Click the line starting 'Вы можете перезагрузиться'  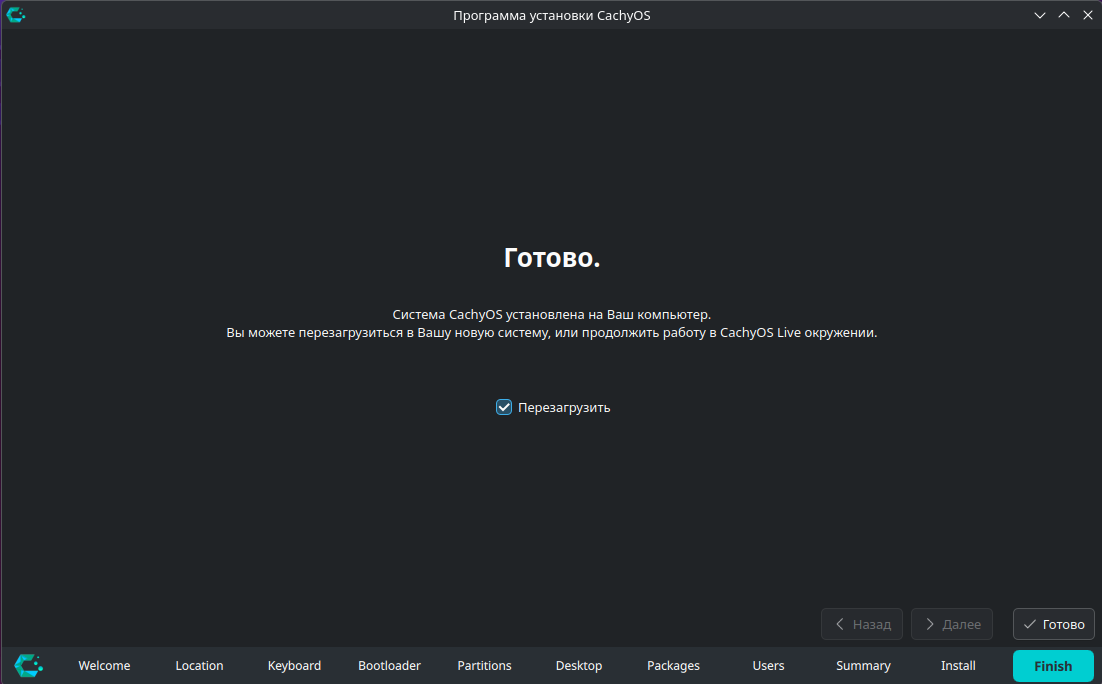pos(552,333)
